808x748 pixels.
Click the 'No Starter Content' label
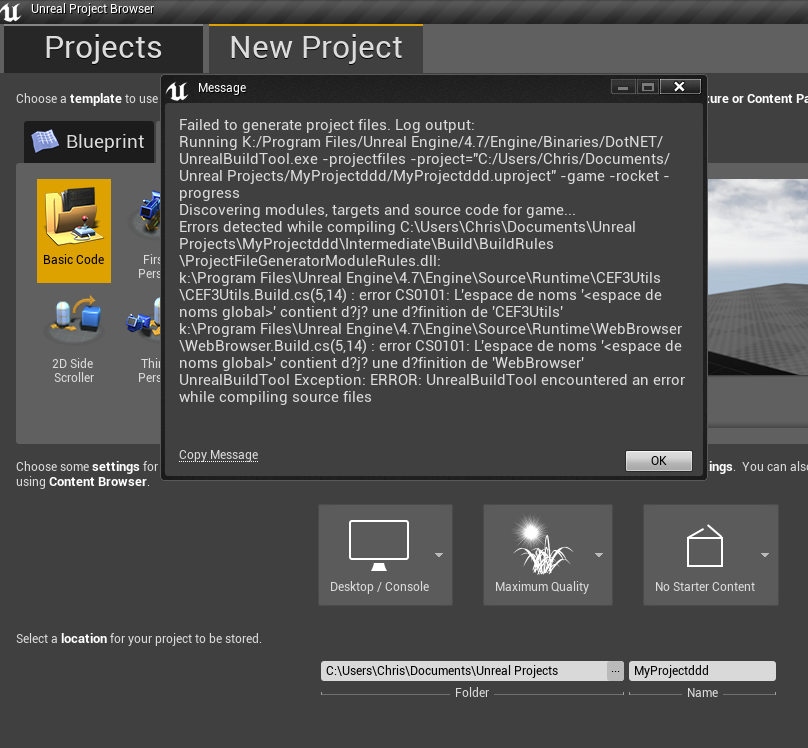[704, 587]
